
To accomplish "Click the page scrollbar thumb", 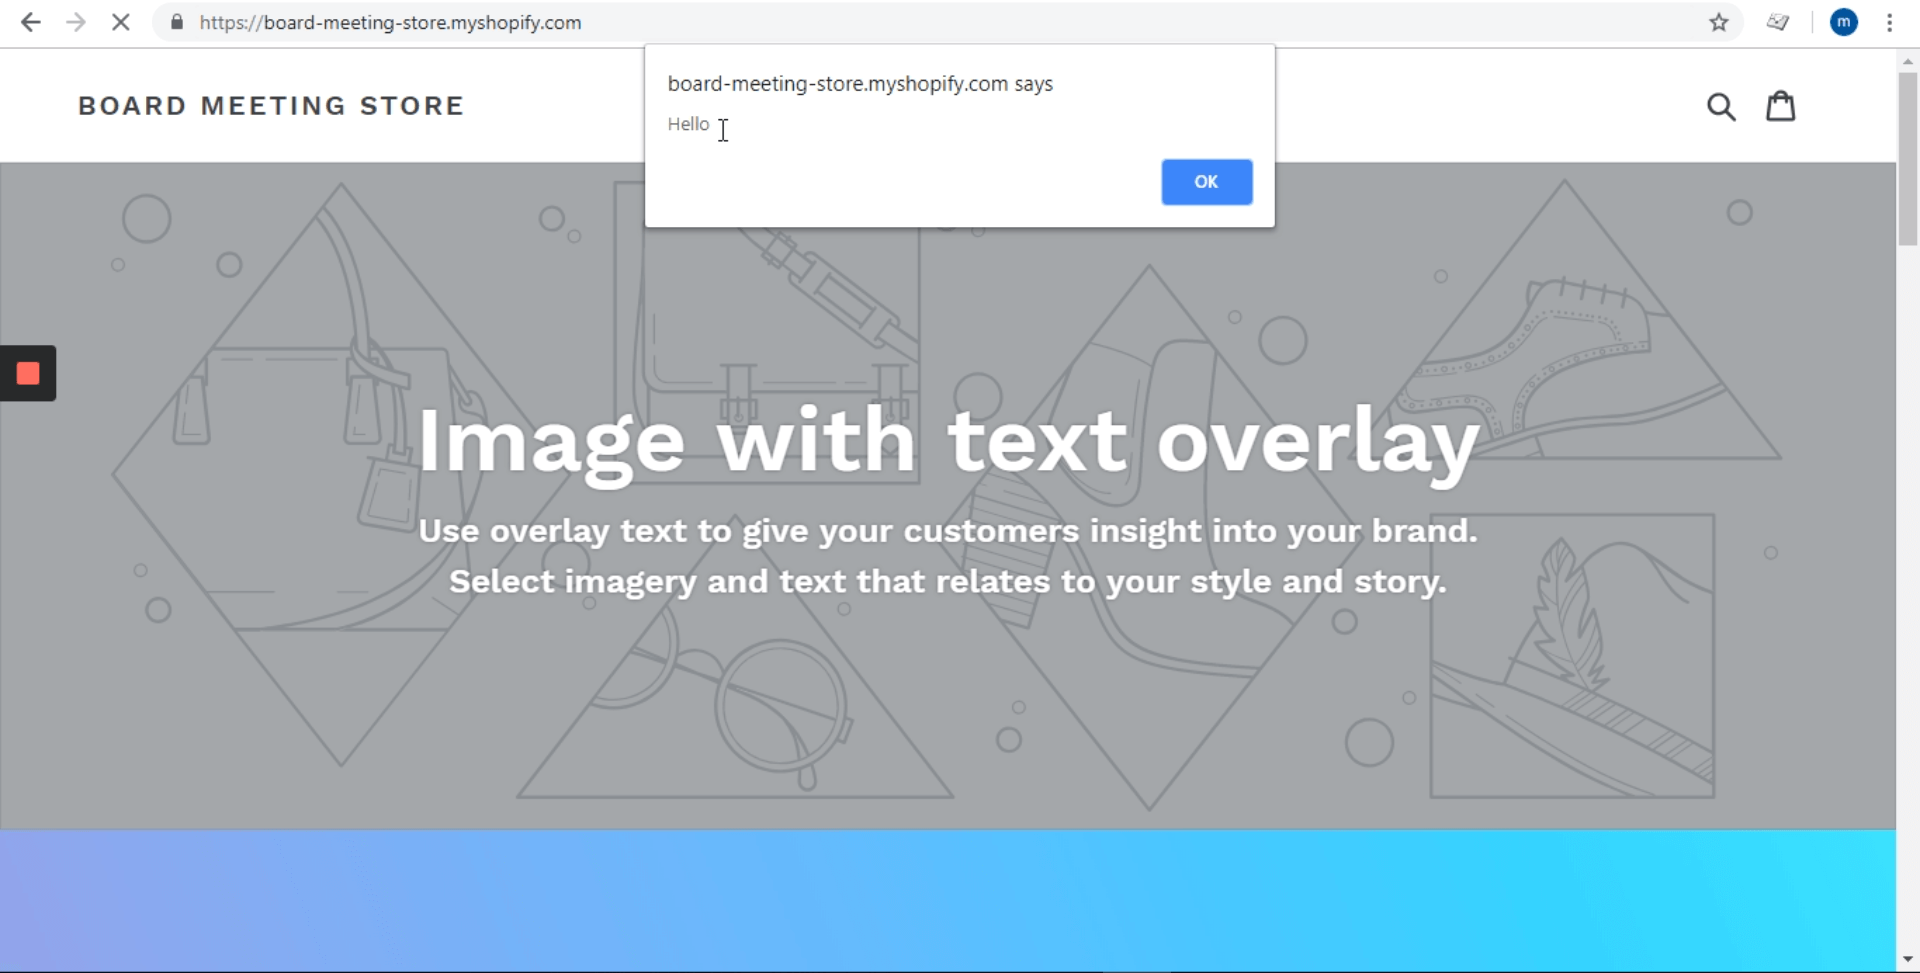I will [1907, 158].
